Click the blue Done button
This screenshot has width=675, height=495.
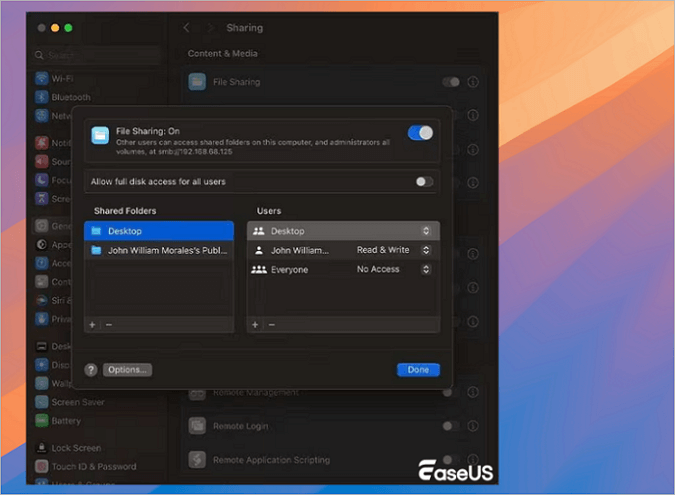tap(417, 369)
